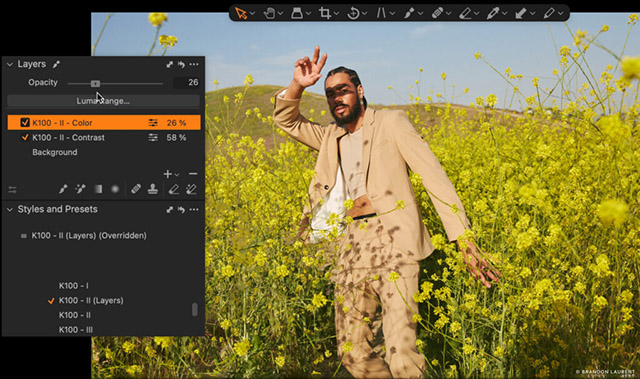Image resolution: width=640 pixels, height=379 pixels.
Task: Reset the Layers tool adjustments
Action: point(181,64)
